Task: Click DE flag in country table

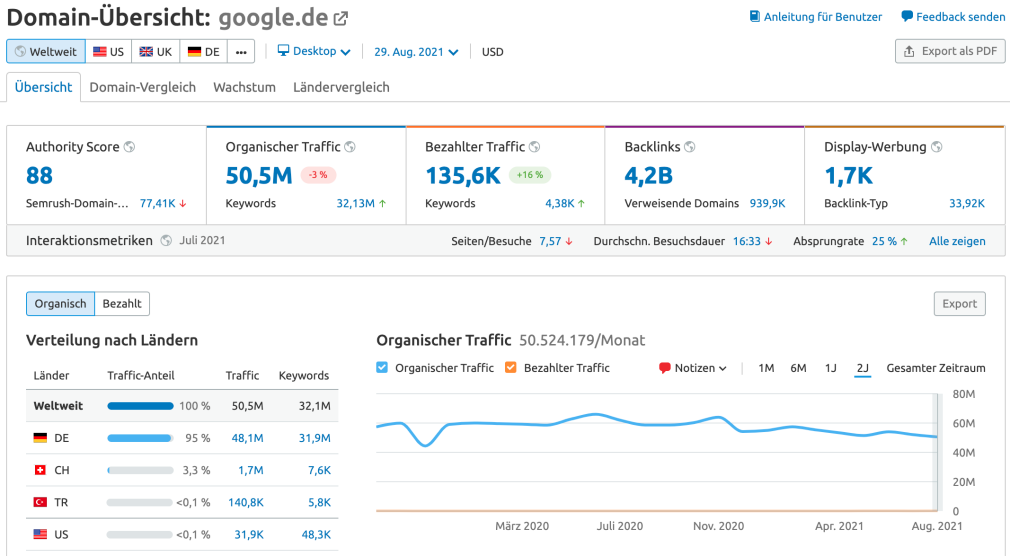Action: tap(40, 438)
